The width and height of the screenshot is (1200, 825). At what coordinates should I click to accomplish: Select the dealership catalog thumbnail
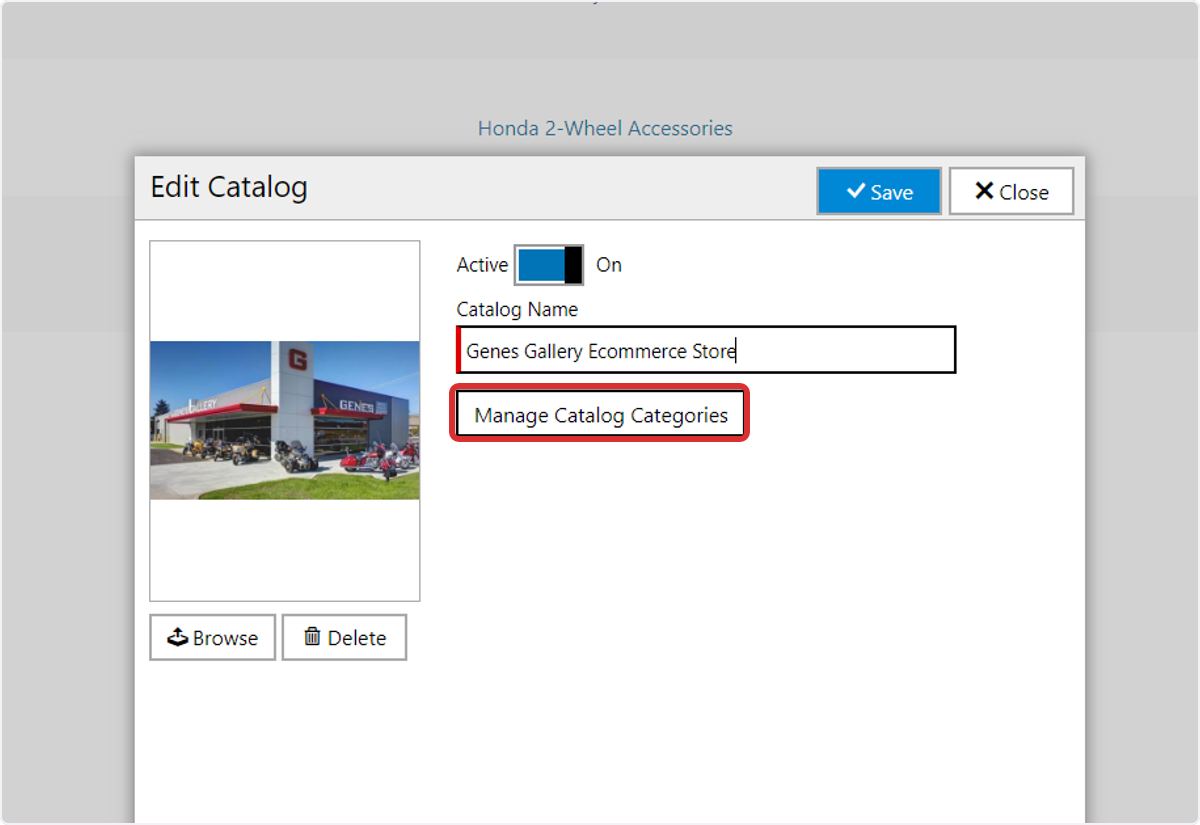[x=285, y=420]
